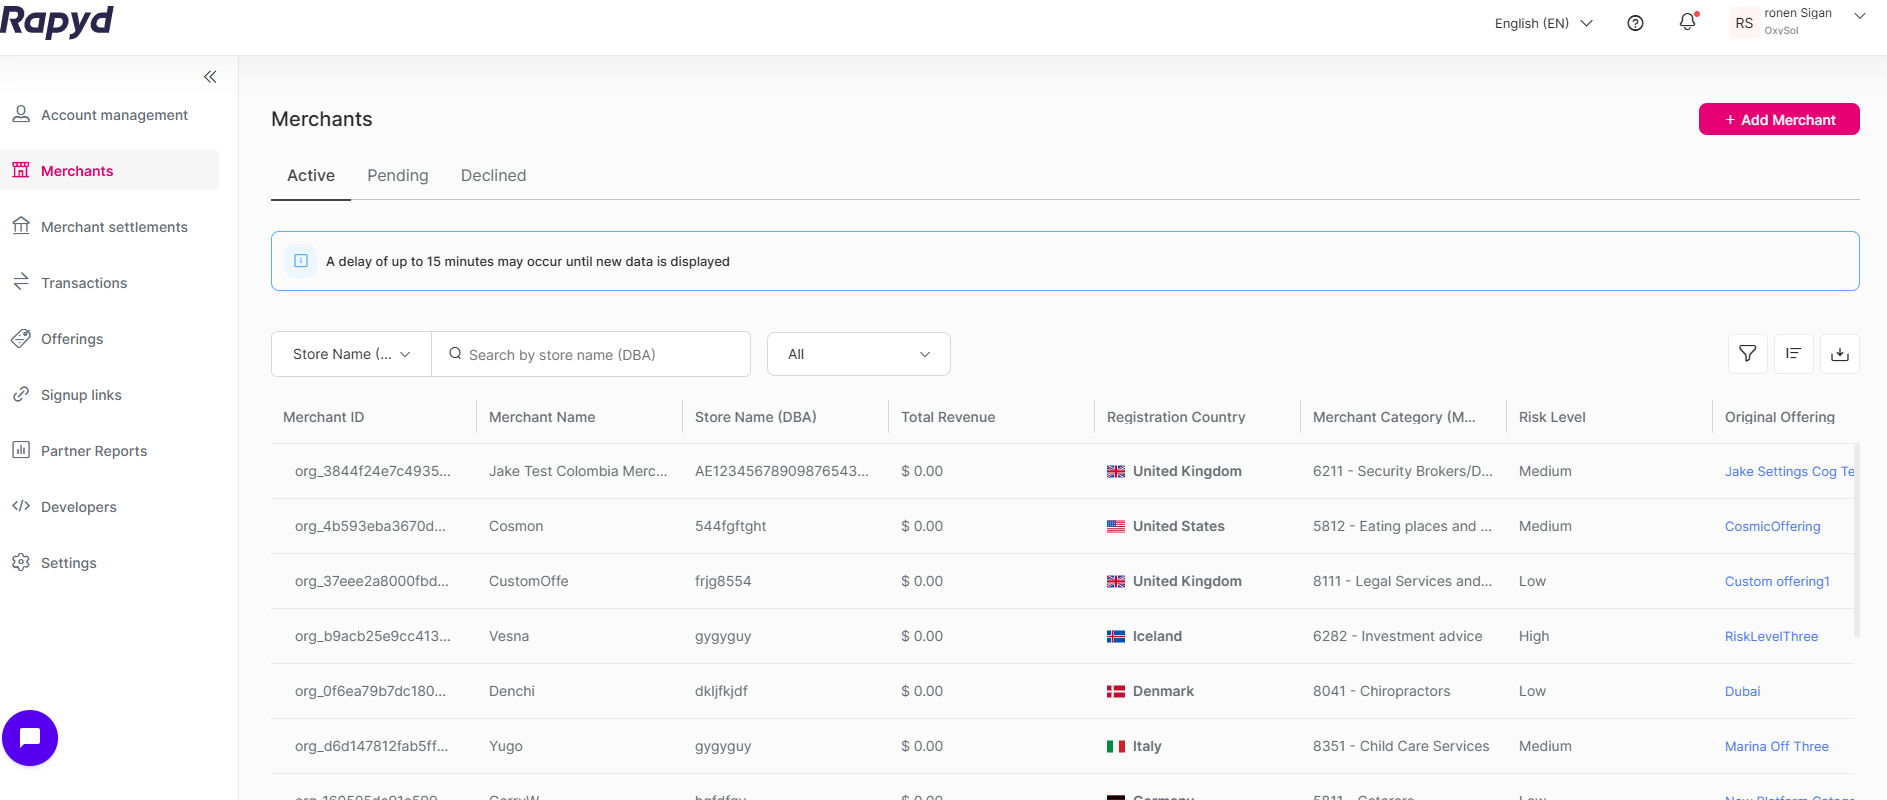Switch to the Declined tab
The image size is (1887, 800).
click(494, 176)
